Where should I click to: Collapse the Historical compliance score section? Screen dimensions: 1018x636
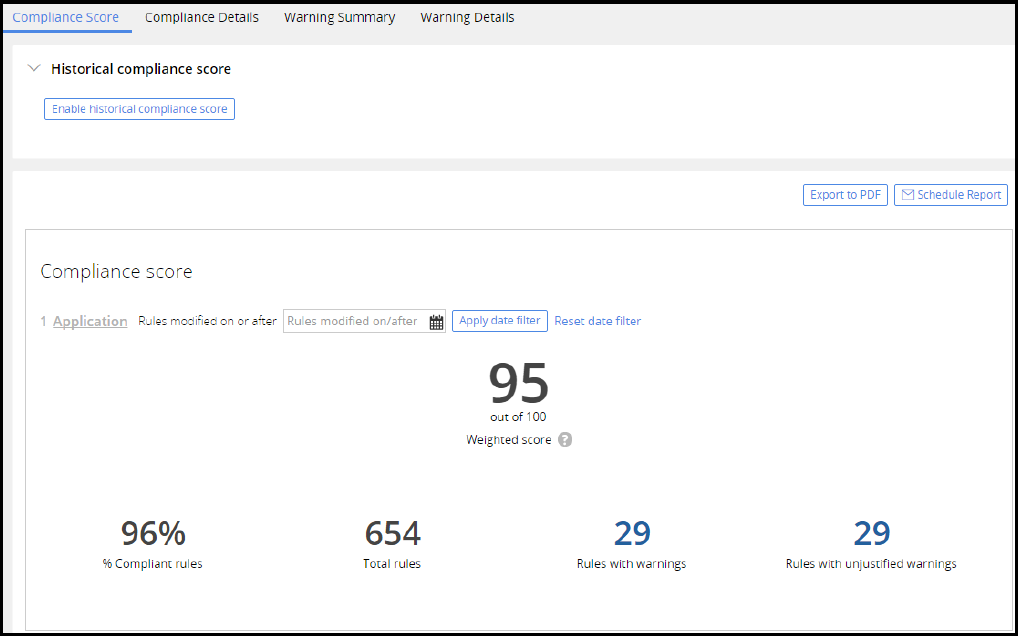(34, 69)
